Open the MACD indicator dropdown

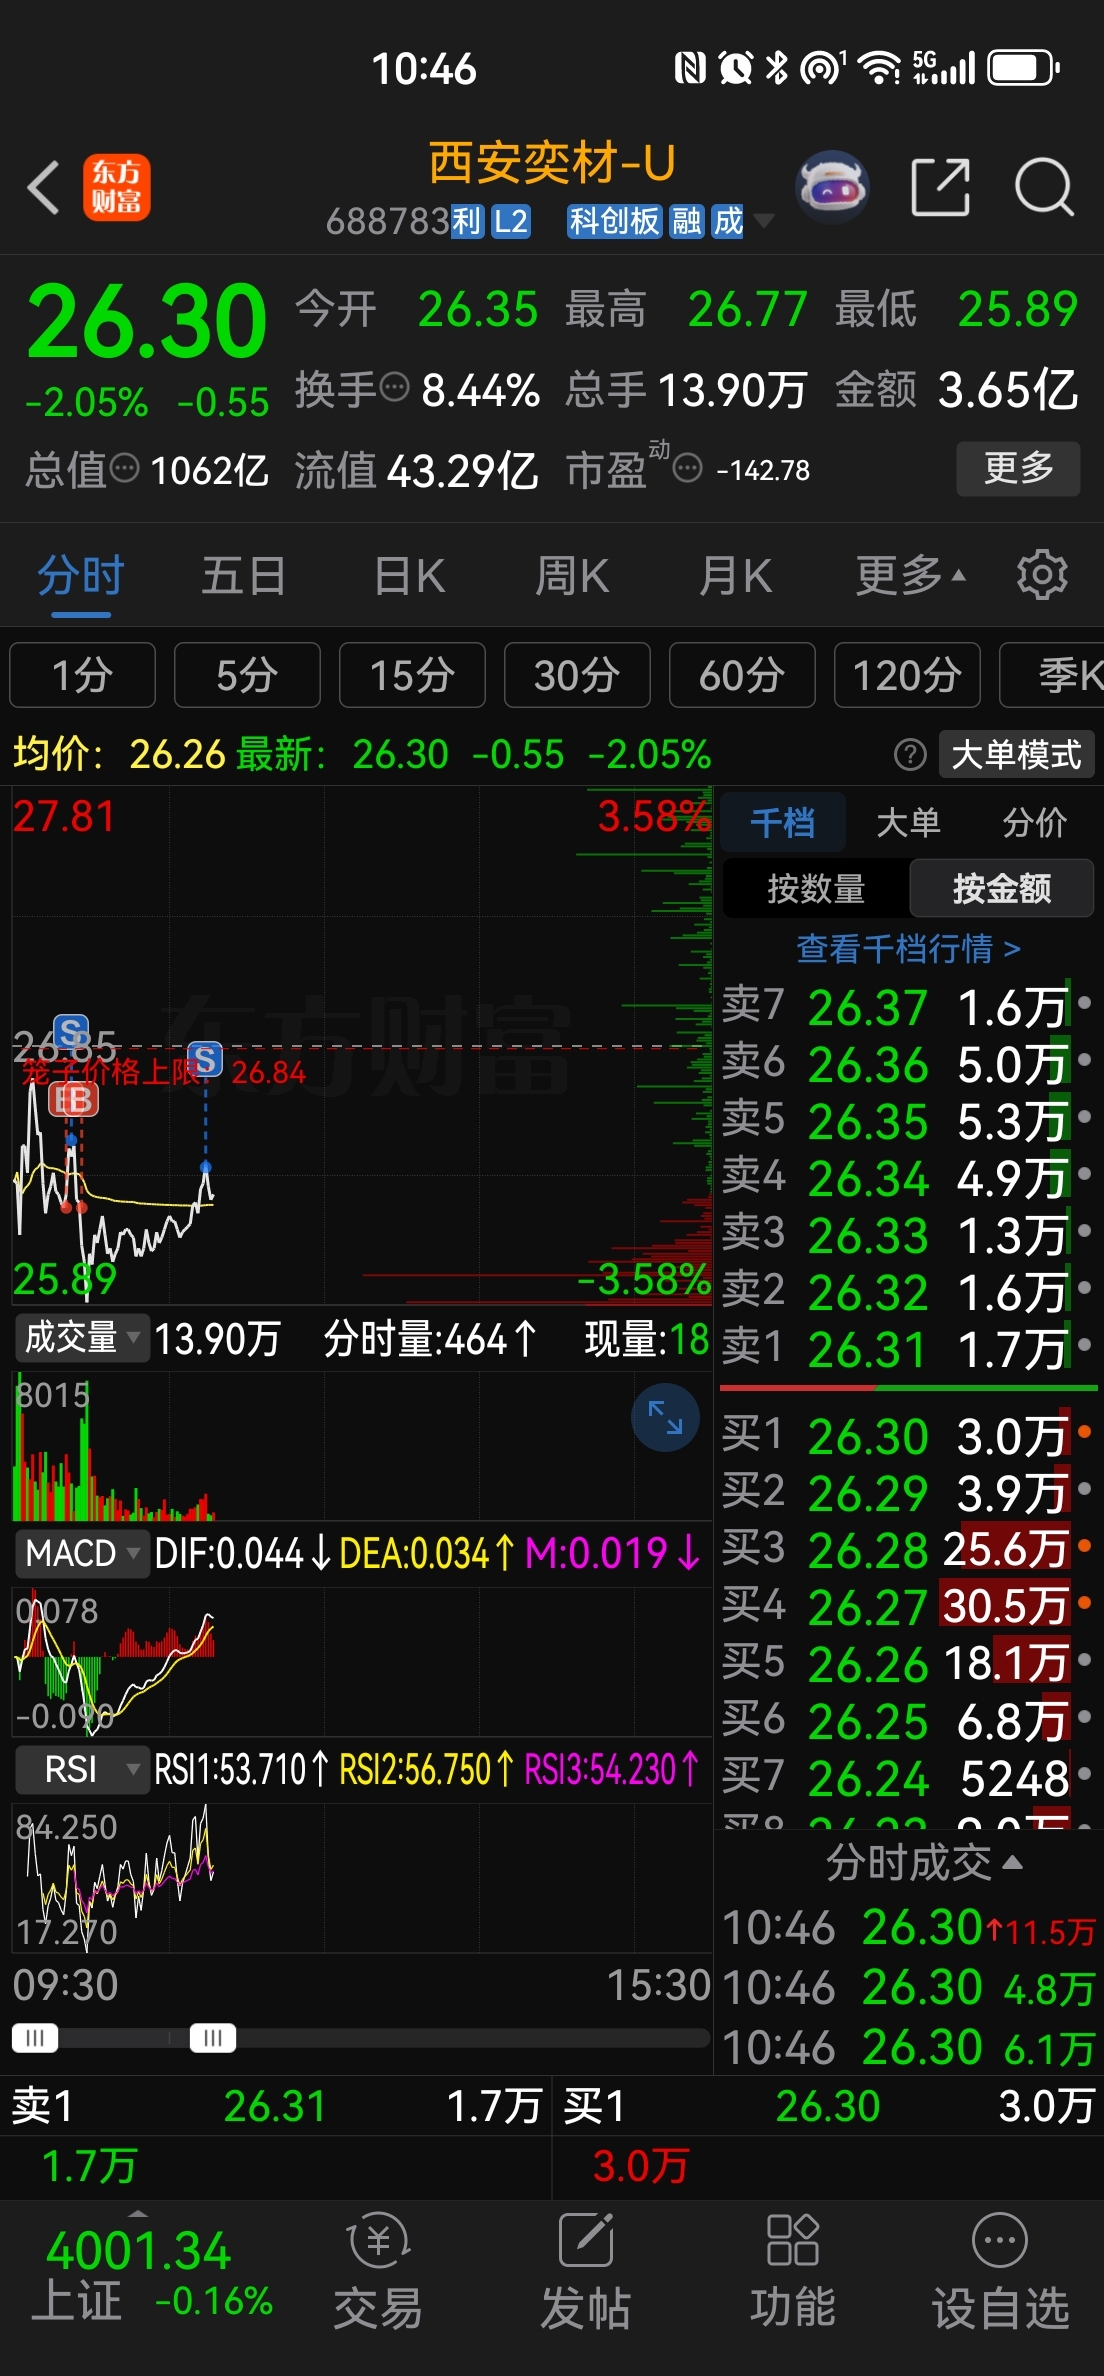click(82, 1553)
